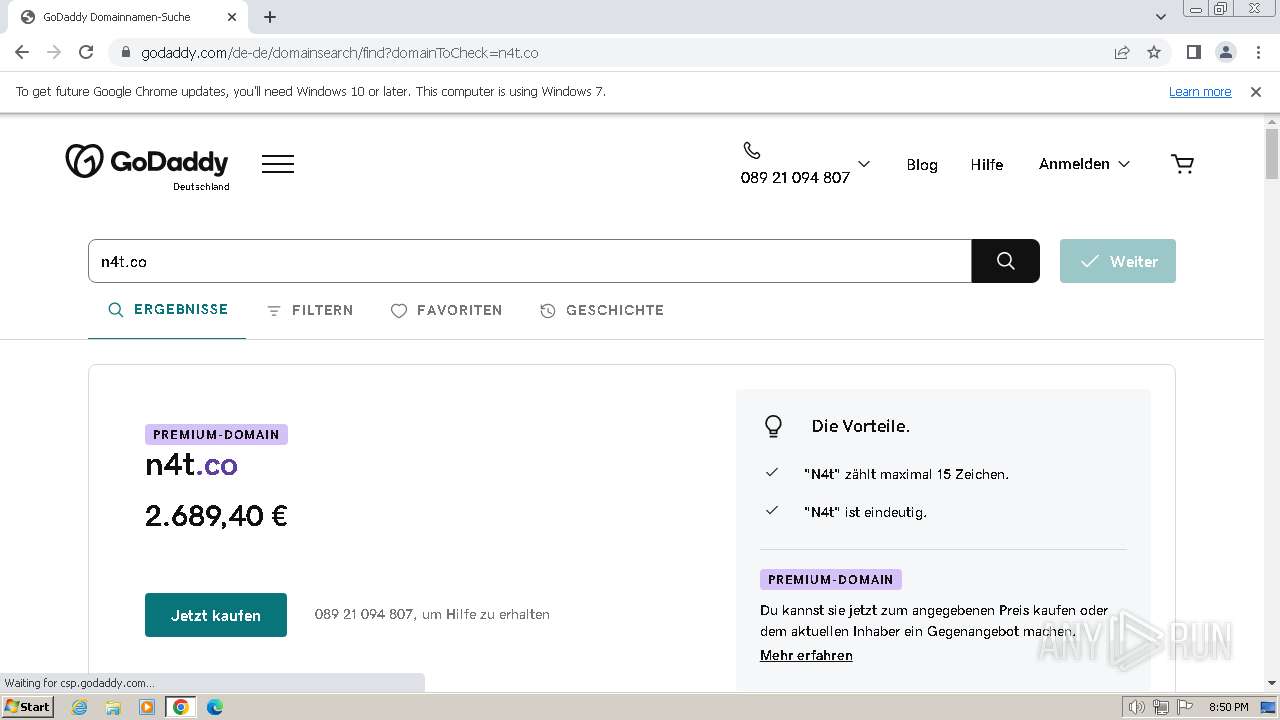
Task: Open Microsoft Edge from taskbar
Action: 215,707
